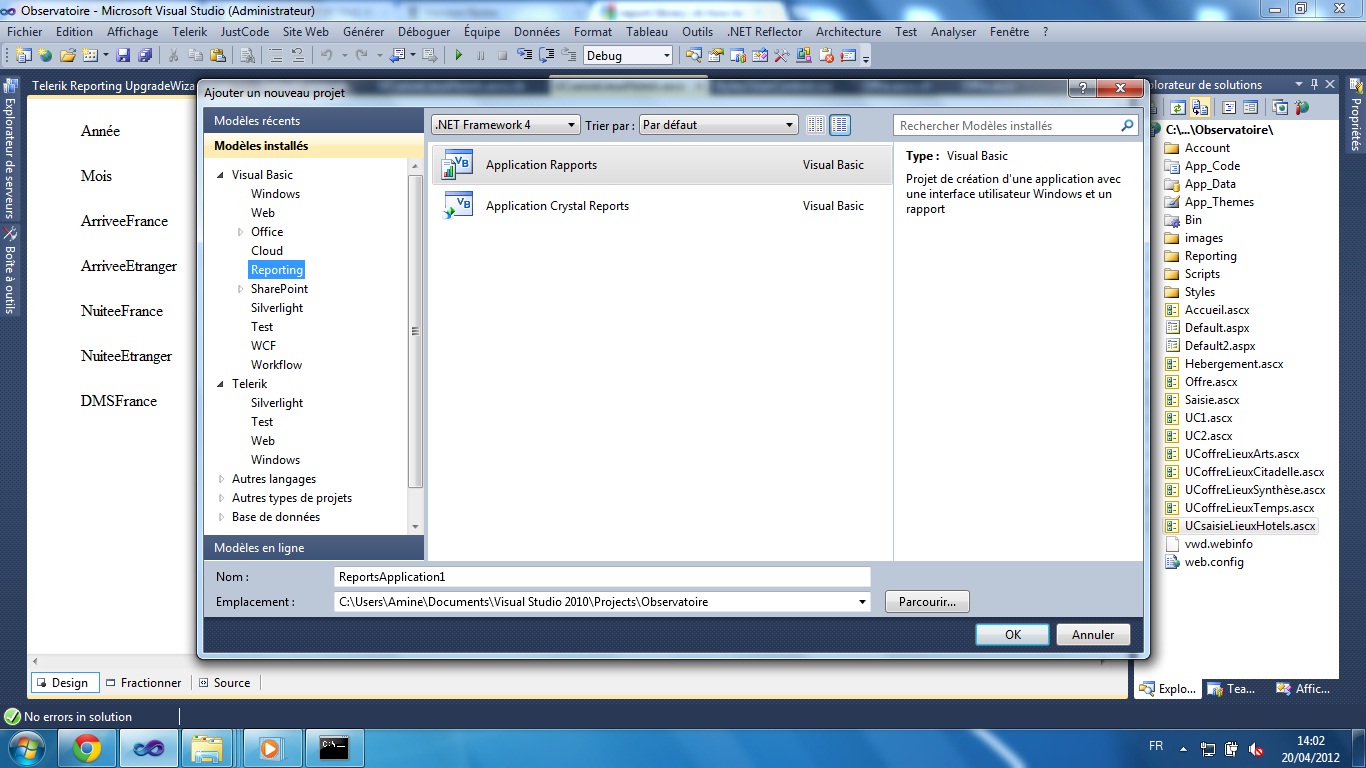Expand the 'Autres types de projets' node
Screen dimensions: 1366x768
221,498
